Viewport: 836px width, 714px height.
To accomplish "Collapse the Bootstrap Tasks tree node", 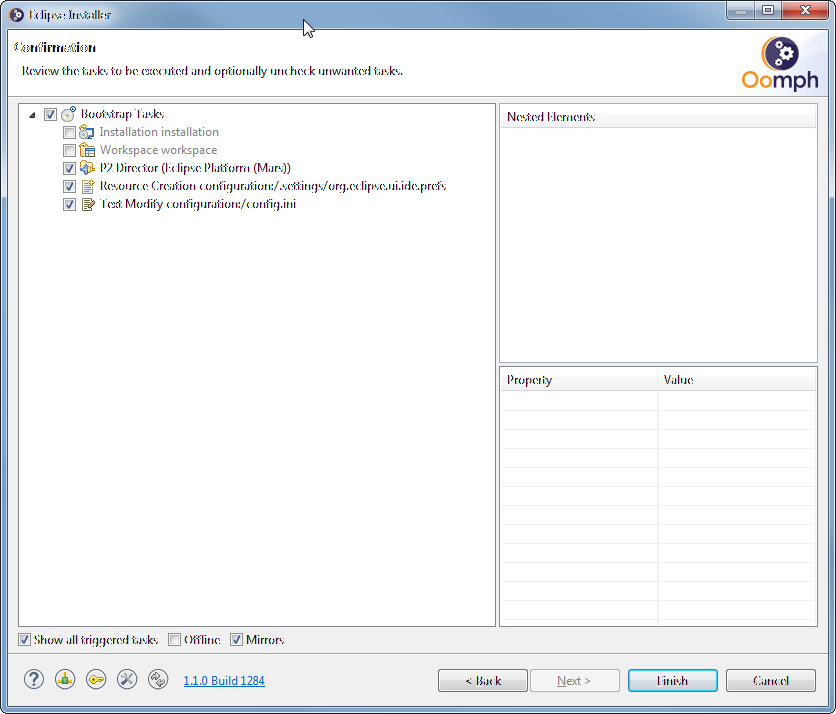I will click(32, 115).
